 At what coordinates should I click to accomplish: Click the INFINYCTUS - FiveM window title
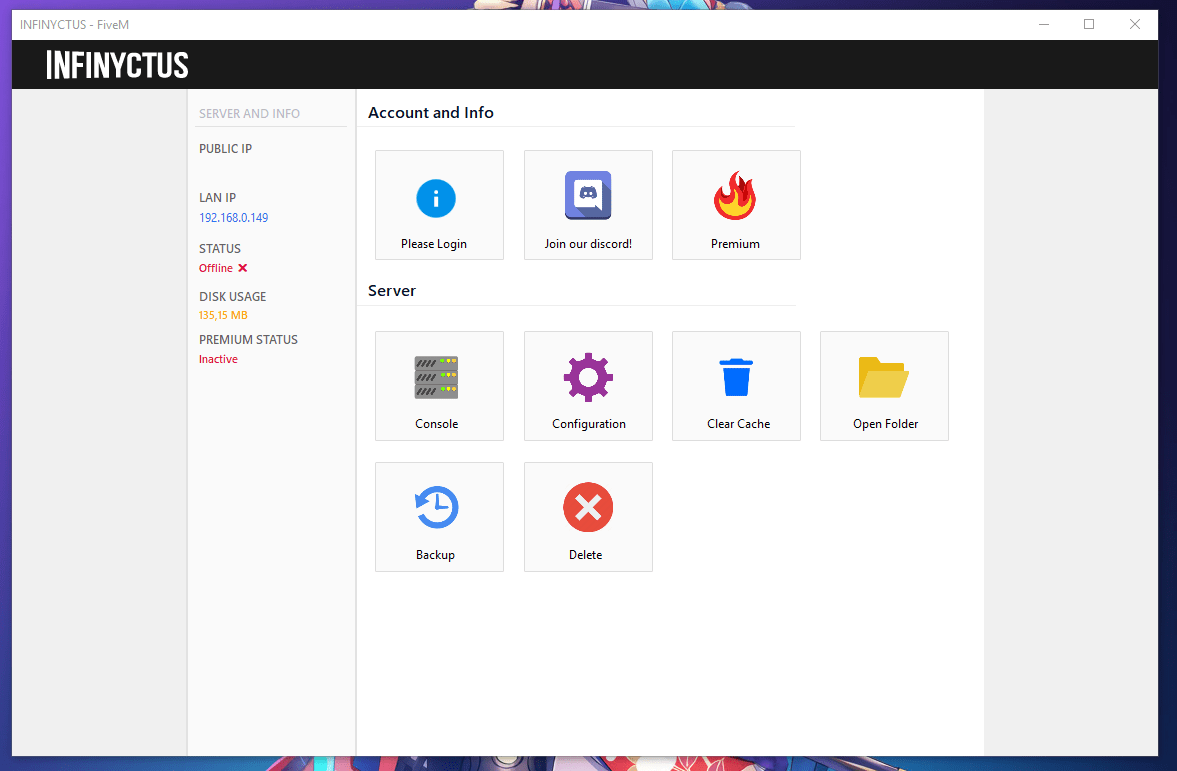point(74,25)
